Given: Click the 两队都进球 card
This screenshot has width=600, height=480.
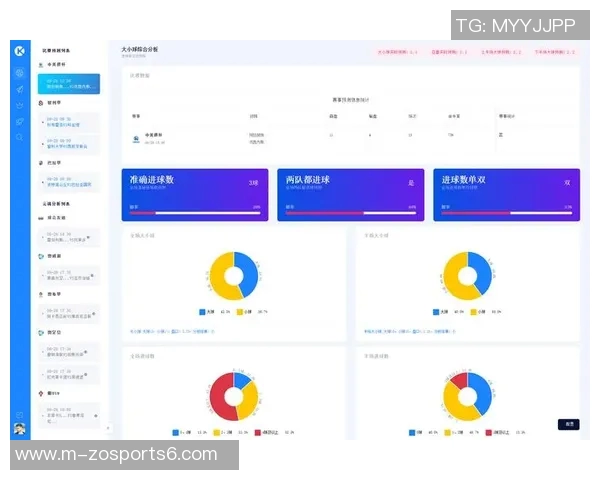Looking at the screenshot, I should [351, 195].
